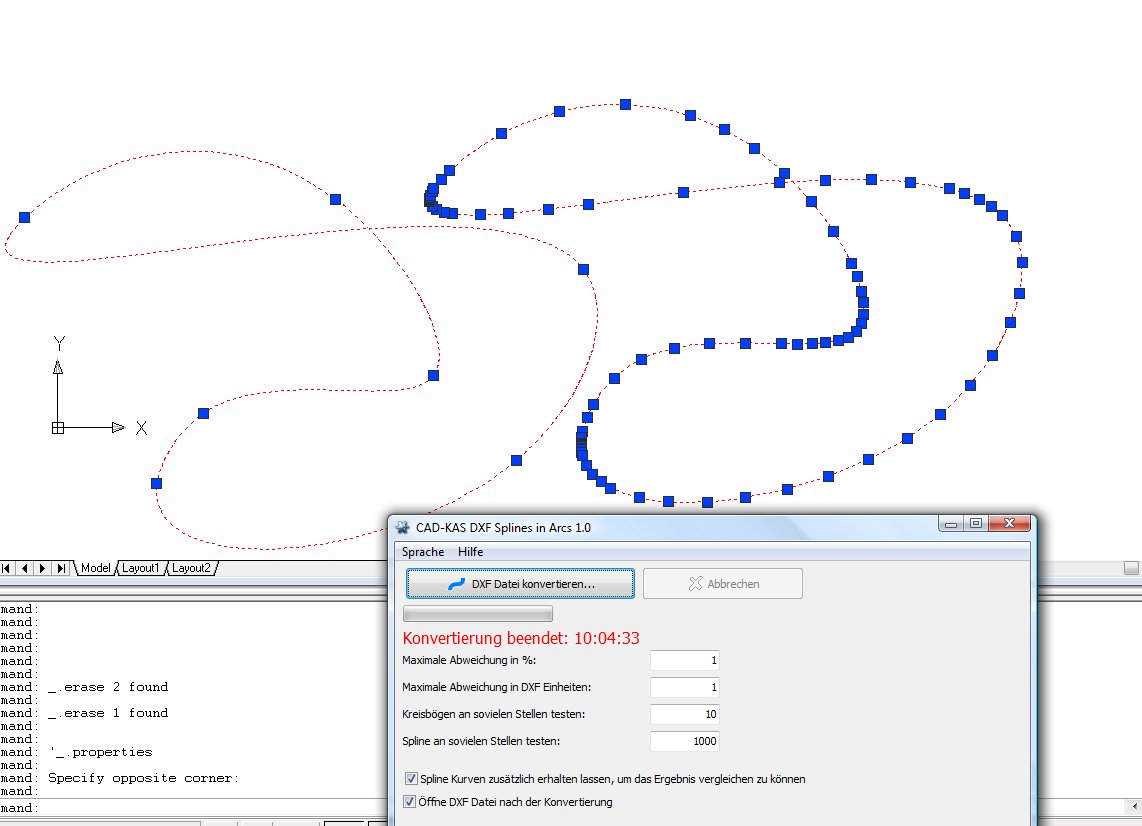Click the 'Spline an sovielen Stellen testen' field
The image size is (1142, 826).
(x=685, y=741)
